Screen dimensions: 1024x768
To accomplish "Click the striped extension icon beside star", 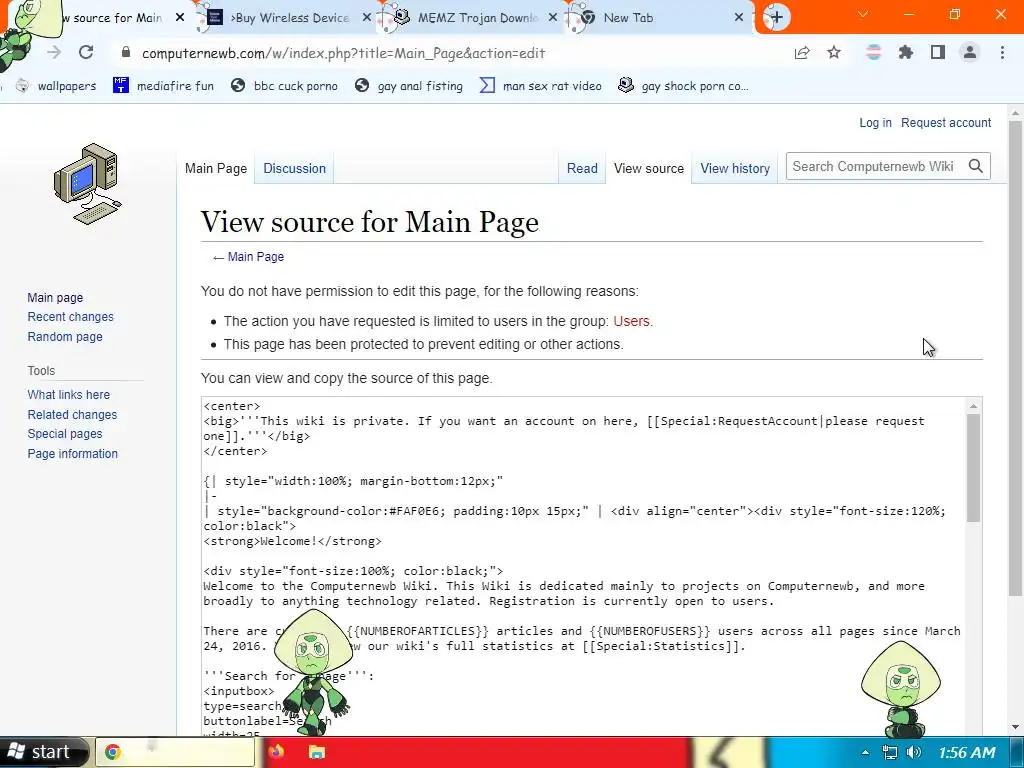I will (873, 52).
